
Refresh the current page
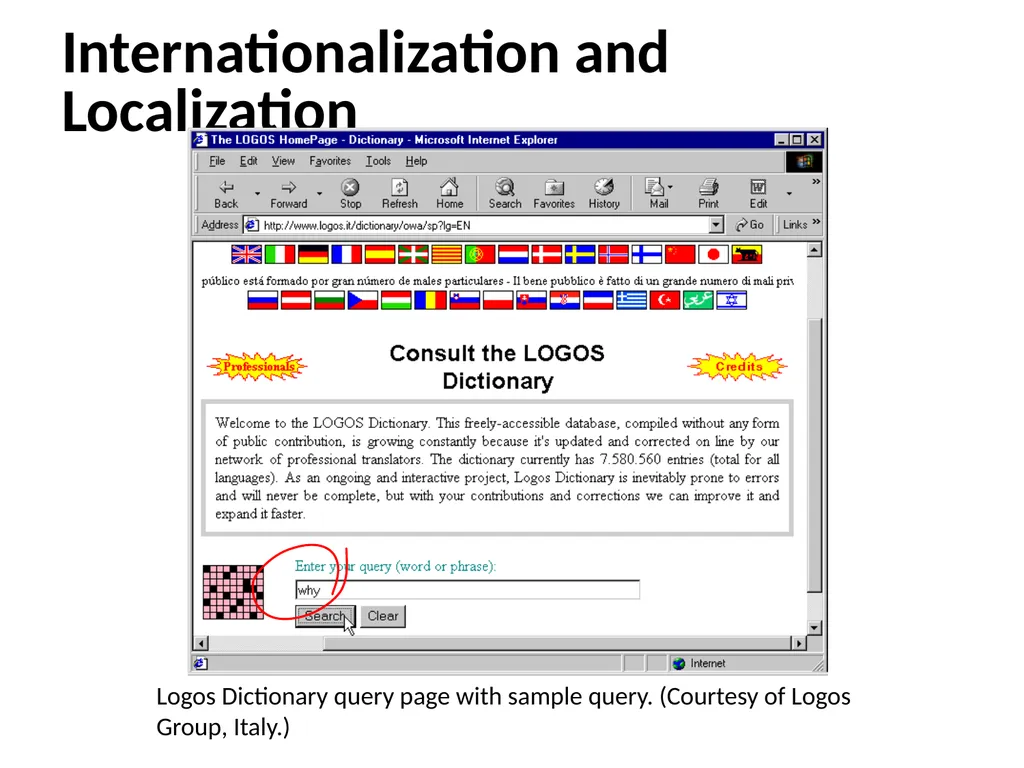[400, 194]
